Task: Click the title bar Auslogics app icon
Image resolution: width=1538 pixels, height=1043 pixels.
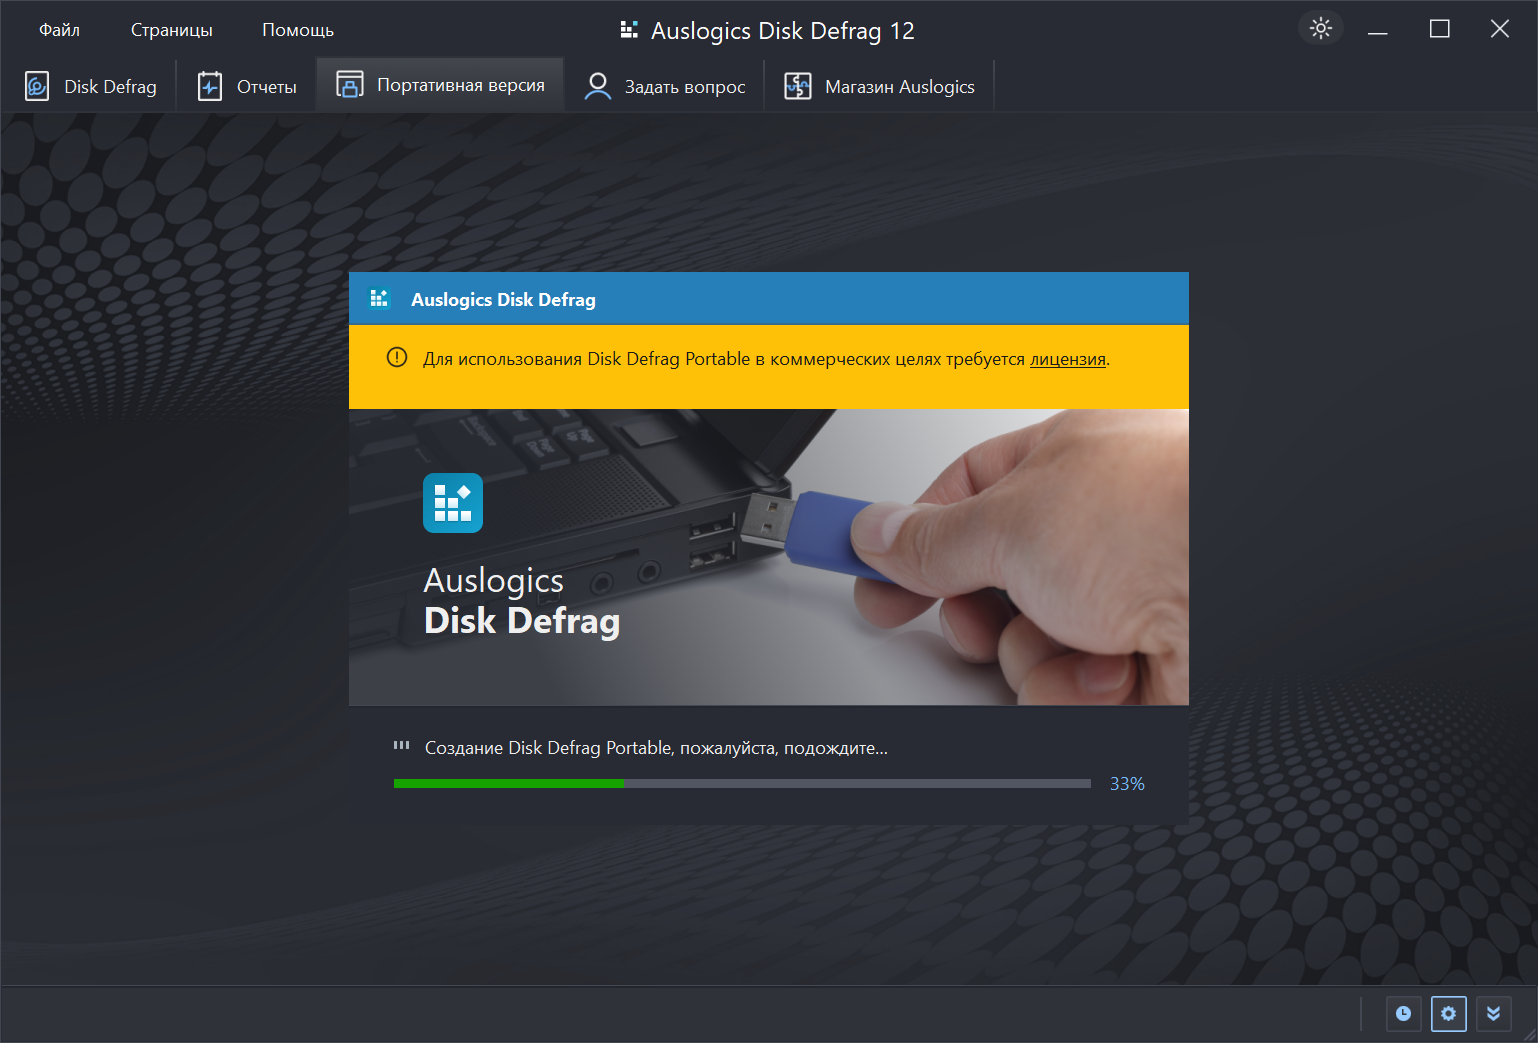Action: tap(629, 29)
